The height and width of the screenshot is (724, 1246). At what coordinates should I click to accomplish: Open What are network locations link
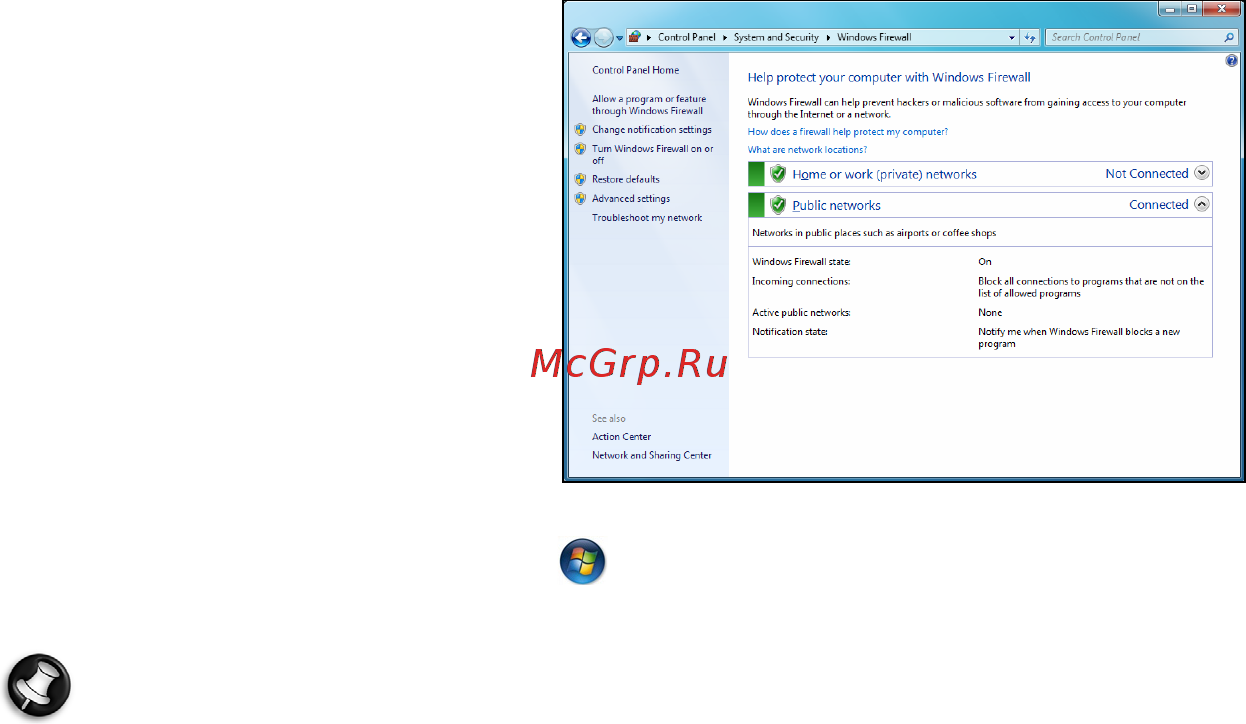click(x=807, y=150)
